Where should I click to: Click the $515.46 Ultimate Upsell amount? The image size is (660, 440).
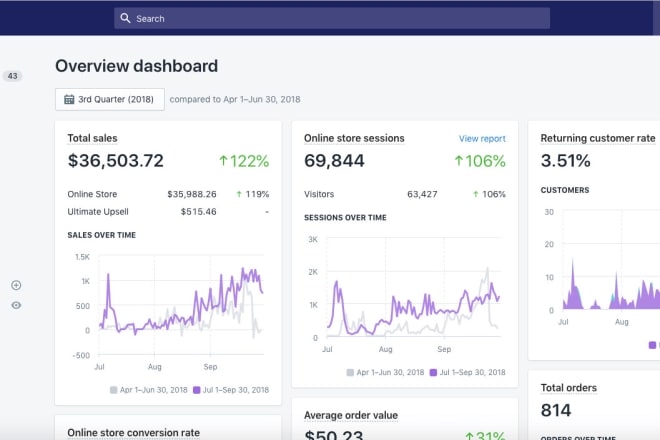coord(199,212)
